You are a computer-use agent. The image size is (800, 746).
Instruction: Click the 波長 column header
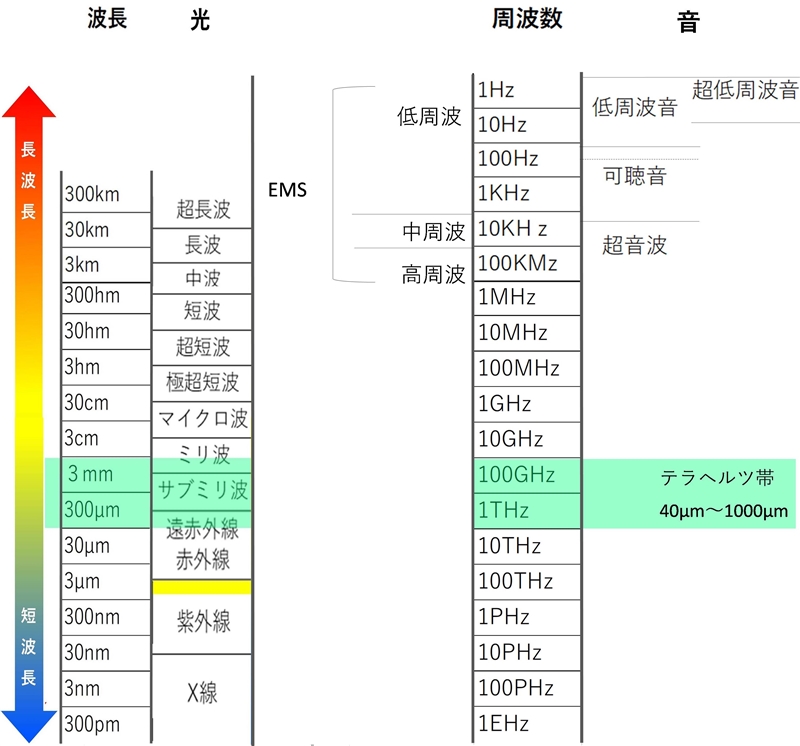coord(107,20)
